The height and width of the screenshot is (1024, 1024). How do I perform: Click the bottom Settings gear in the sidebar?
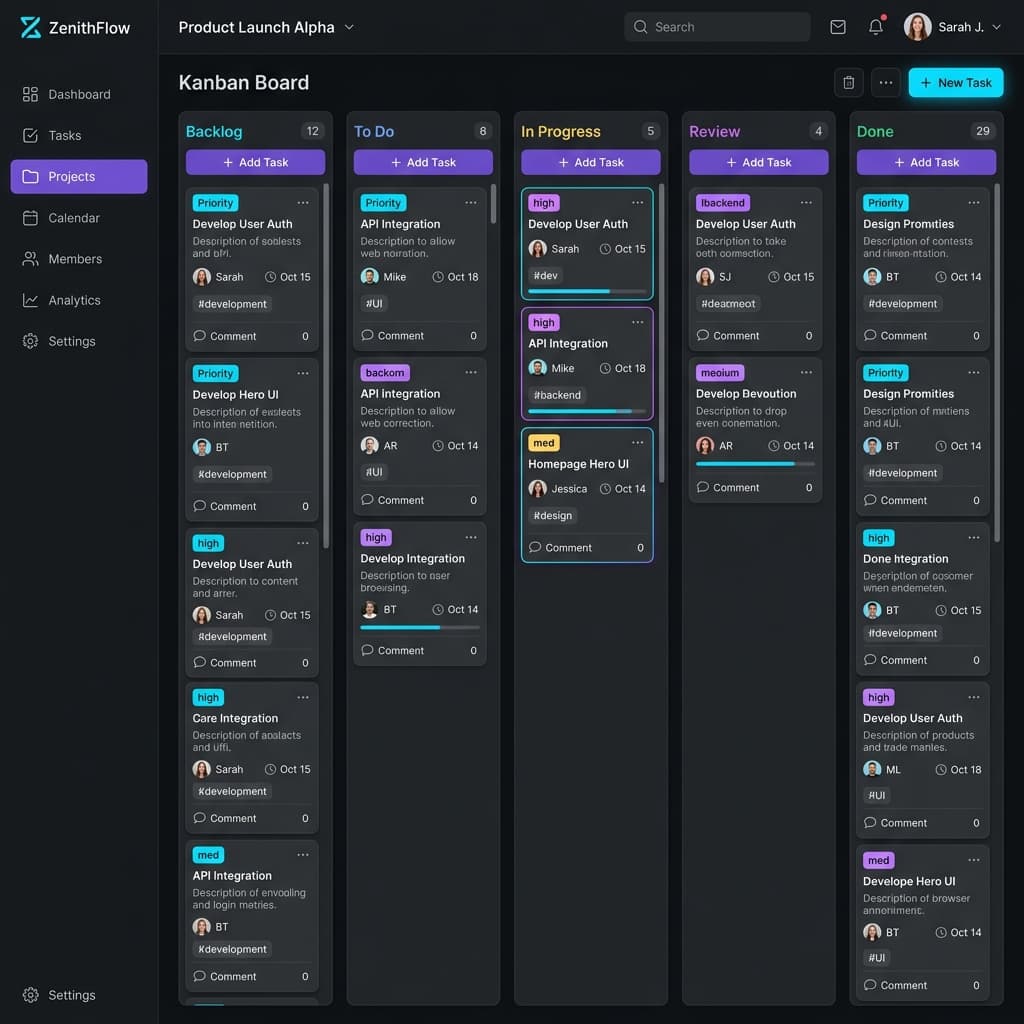(30, 995)
